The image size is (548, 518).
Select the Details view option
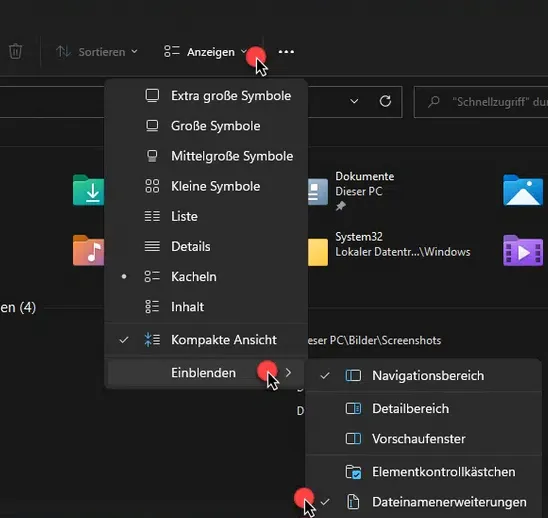pos(206,246)
